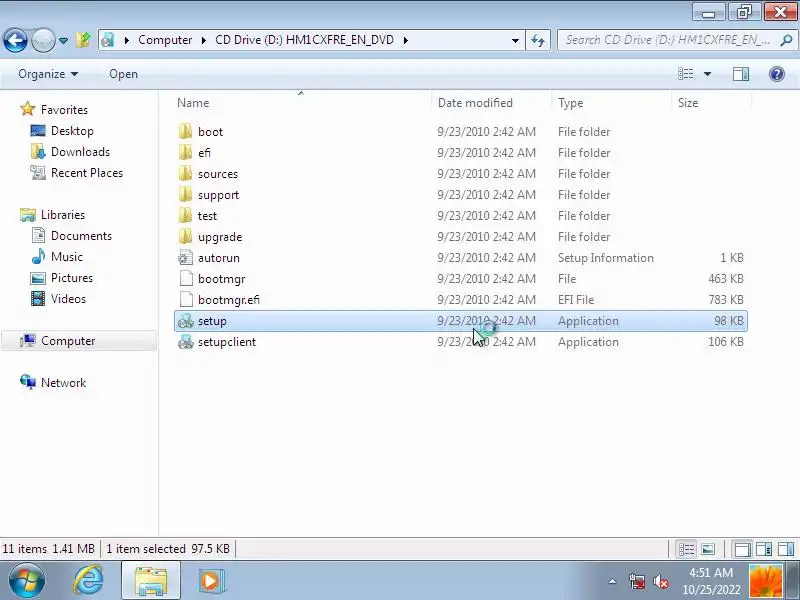
Task: Click autorun type Setup Information
Action: 606,258
